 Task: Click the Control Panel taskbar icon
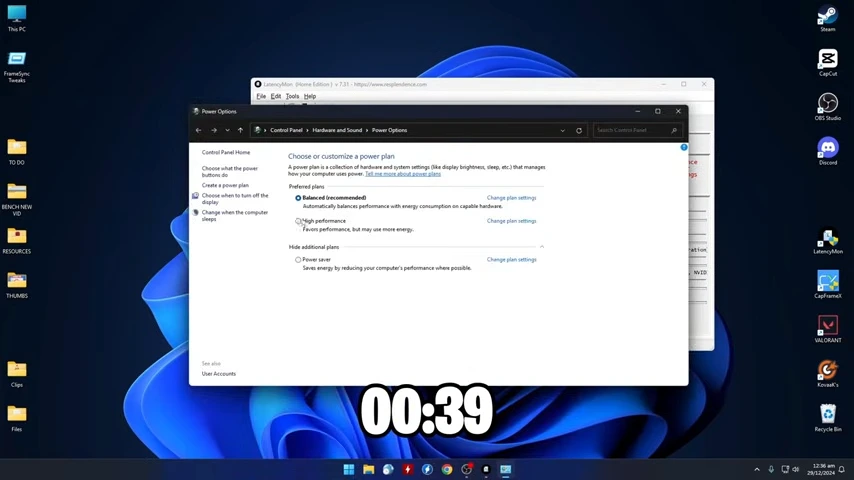pos(505,469)
